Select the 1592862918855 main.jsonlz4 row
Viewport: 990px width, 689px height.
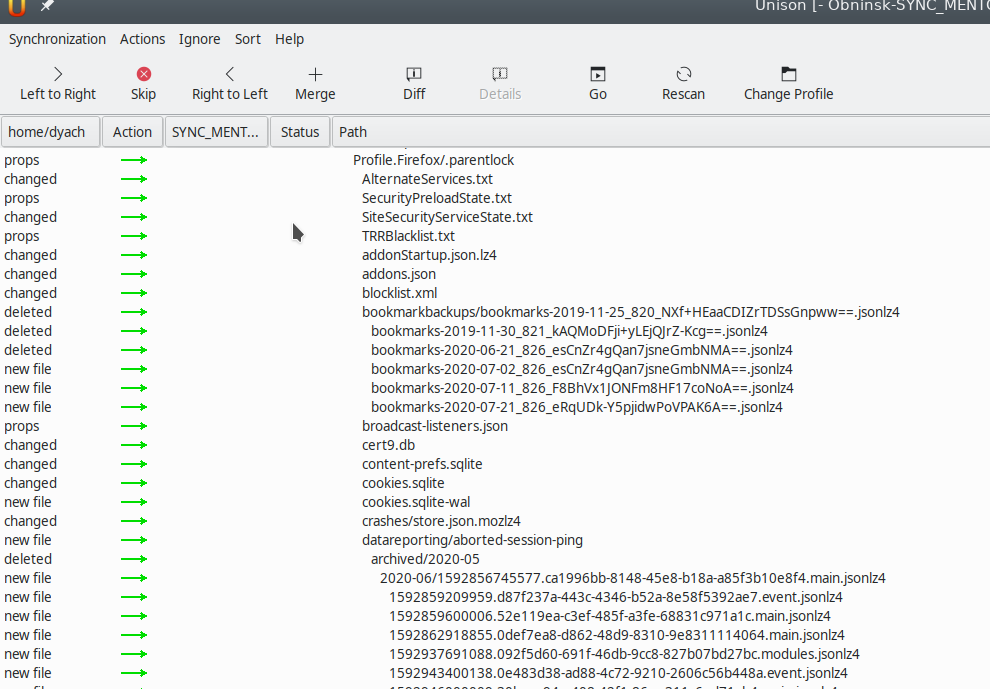pos(495,635)
